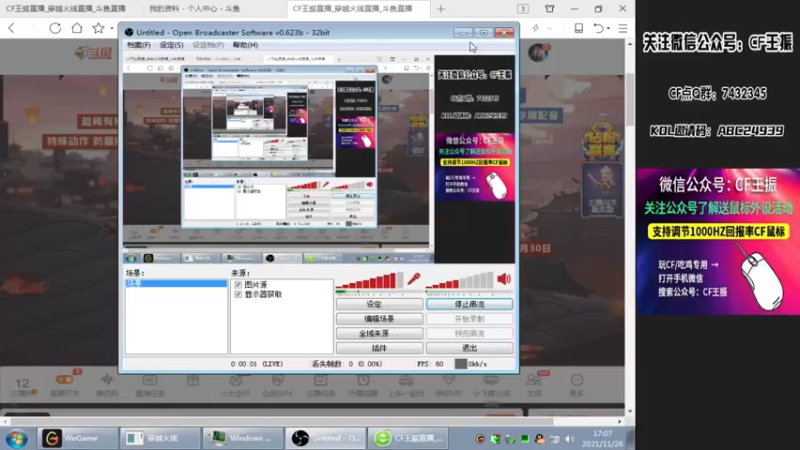Open the user avatar on Douyu page
The image size is (800, 450).
point(539,52)
